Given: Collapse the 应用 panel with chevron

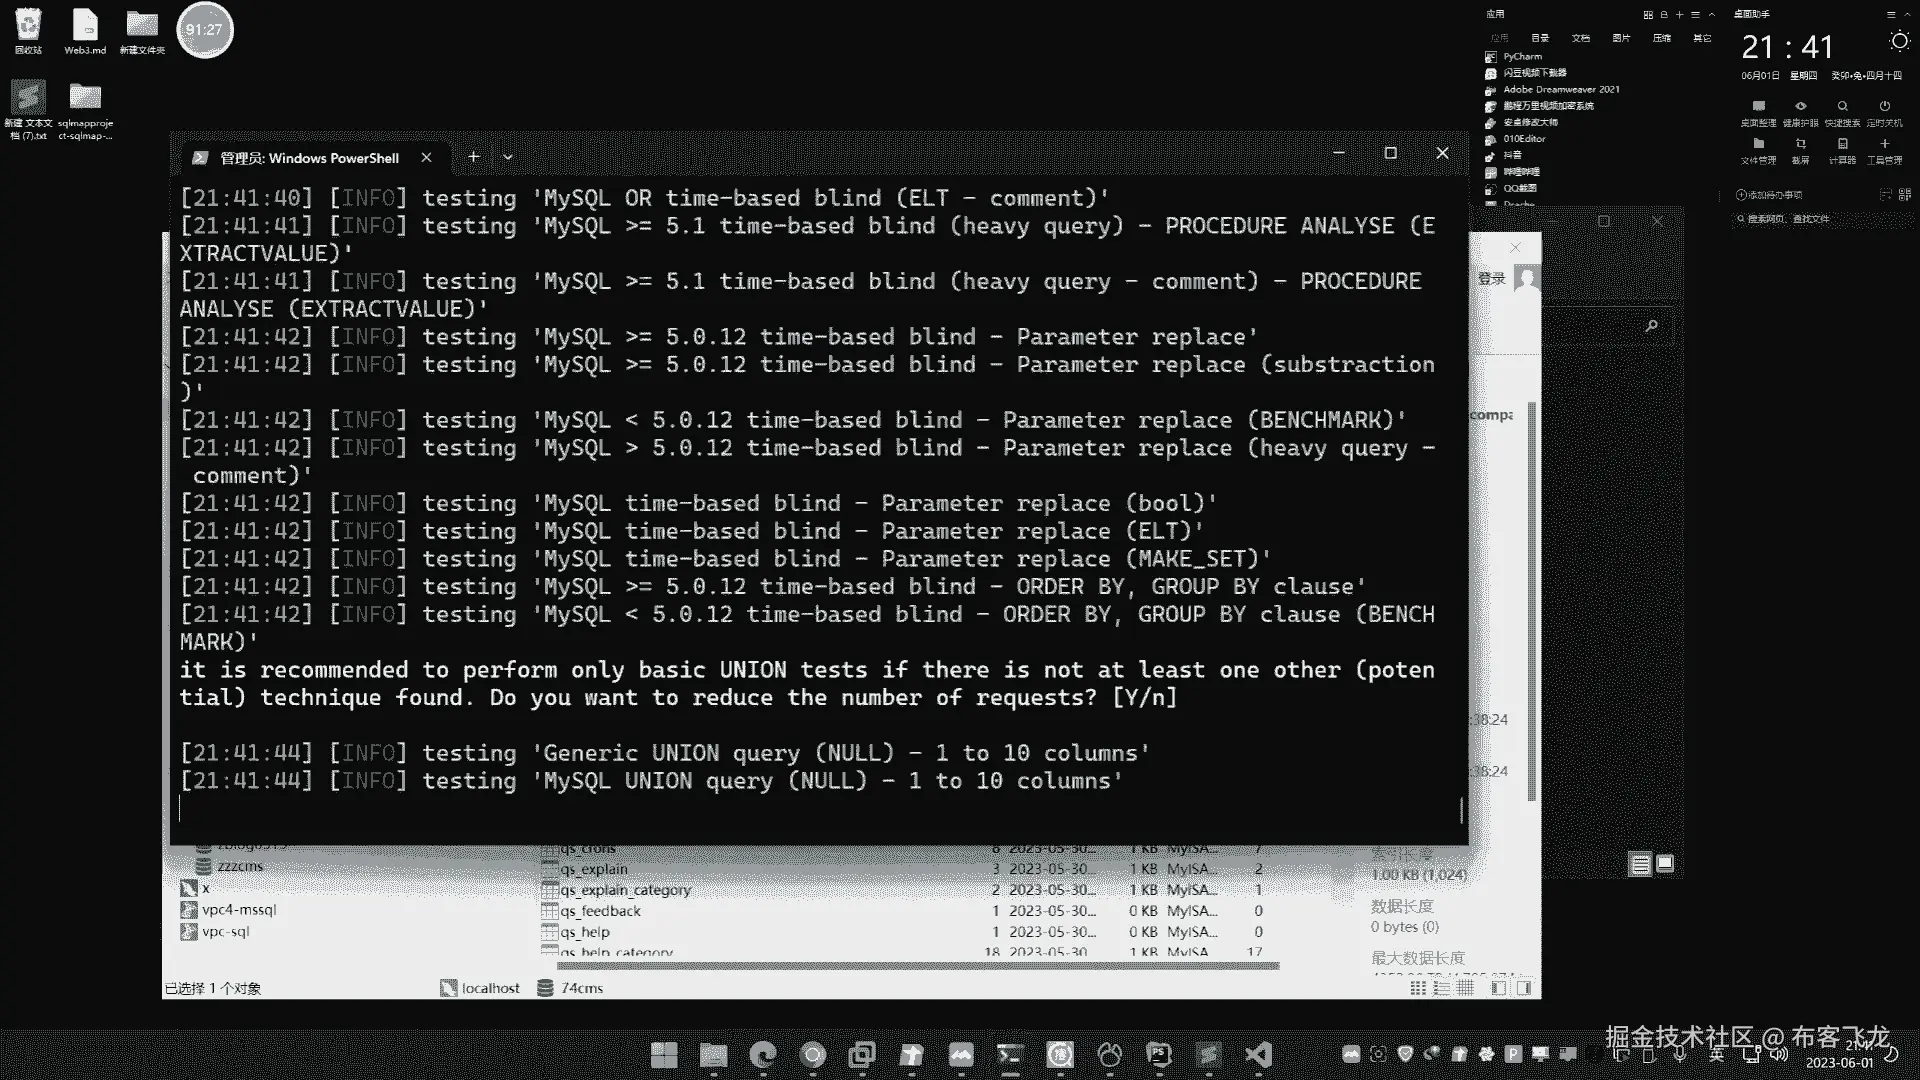Looking at the screenshot, I should [1711, 14].
